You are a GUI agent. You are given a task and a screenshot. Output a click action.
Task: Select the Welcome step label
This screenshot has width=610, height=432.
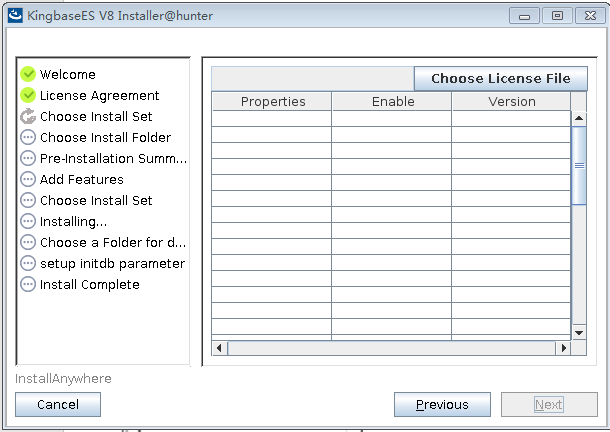[x=68, y=74]
